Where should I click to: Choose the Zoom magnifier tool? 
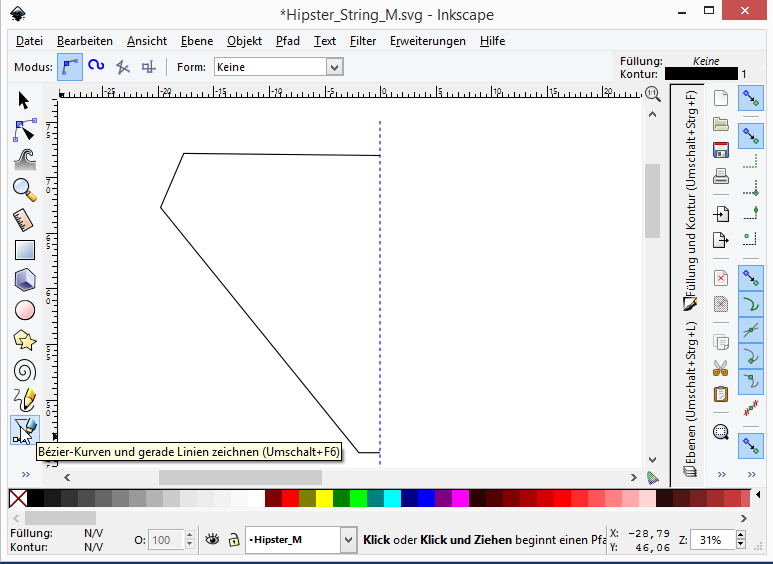[24, 189]
